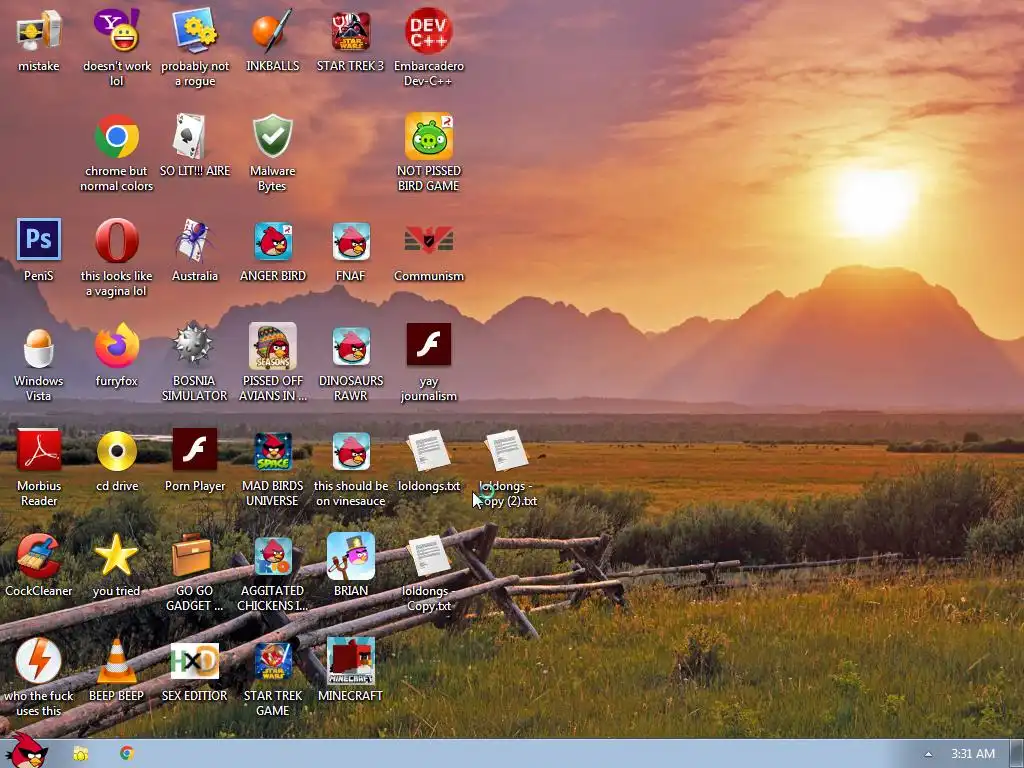Select the MINECRAFT desktop icon

coord(351,661)
